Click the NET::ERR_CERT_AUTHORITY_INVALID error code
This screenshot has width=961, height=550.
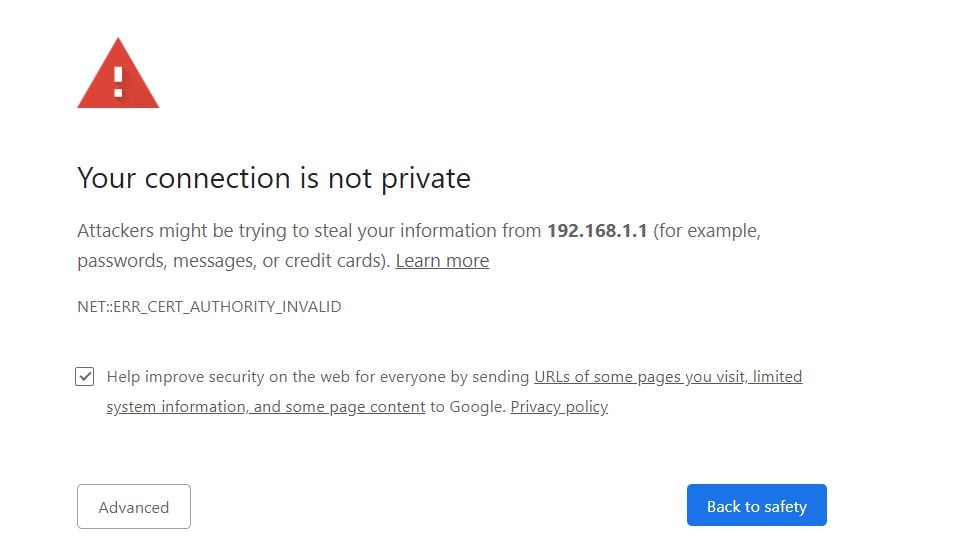coord(209,307)
